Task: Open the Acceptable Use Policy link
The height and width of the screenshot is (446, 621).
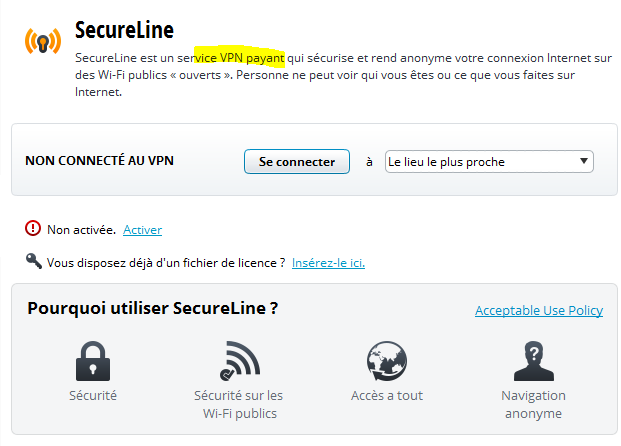Action: [x=538, y=311]
